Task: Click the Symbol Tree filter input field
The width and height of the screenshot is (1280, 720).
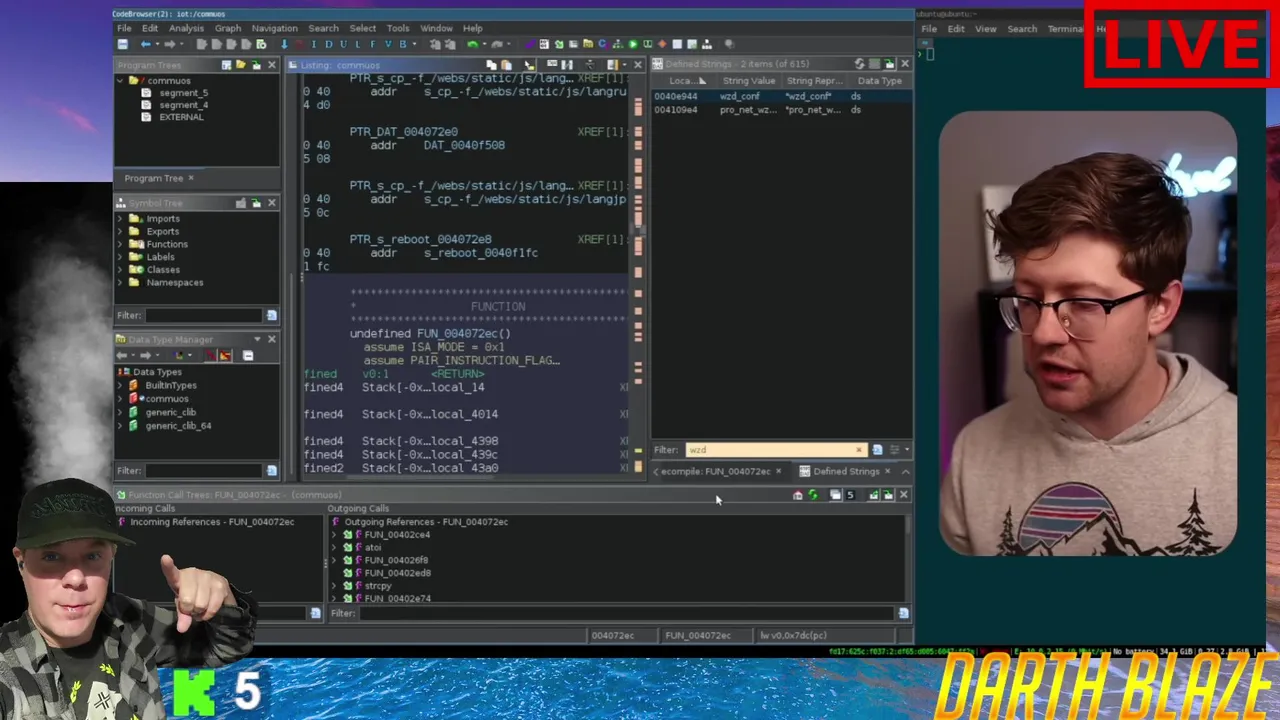Action: 203,315
